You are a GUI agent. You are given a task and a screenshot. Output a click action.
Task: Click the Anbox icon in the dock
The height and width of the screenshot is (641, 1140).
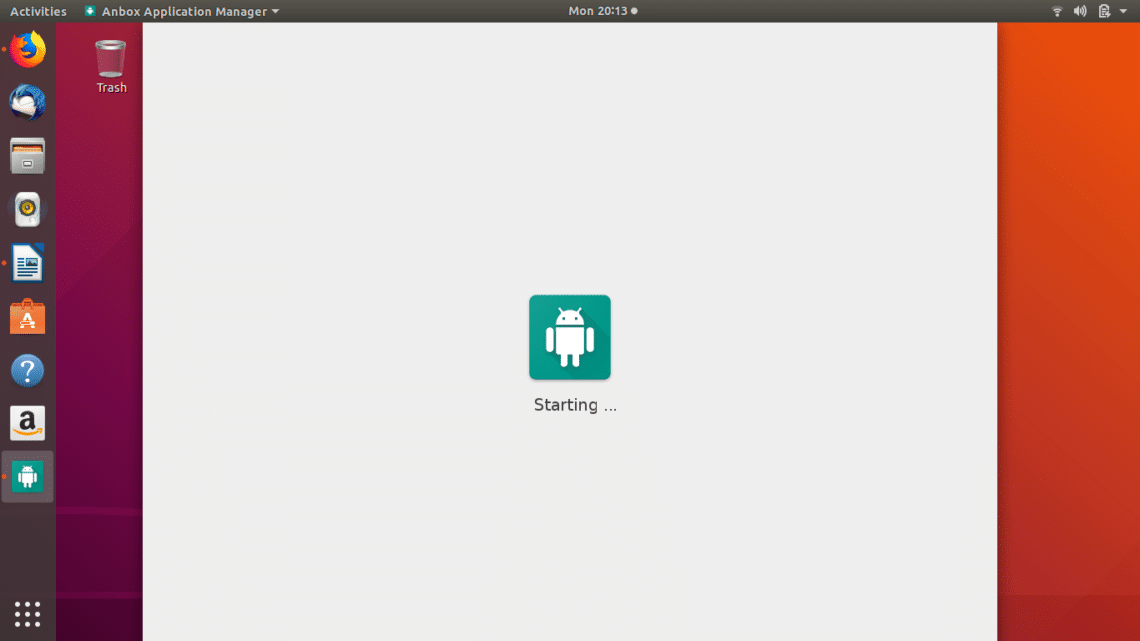click(x=28, y=477)
